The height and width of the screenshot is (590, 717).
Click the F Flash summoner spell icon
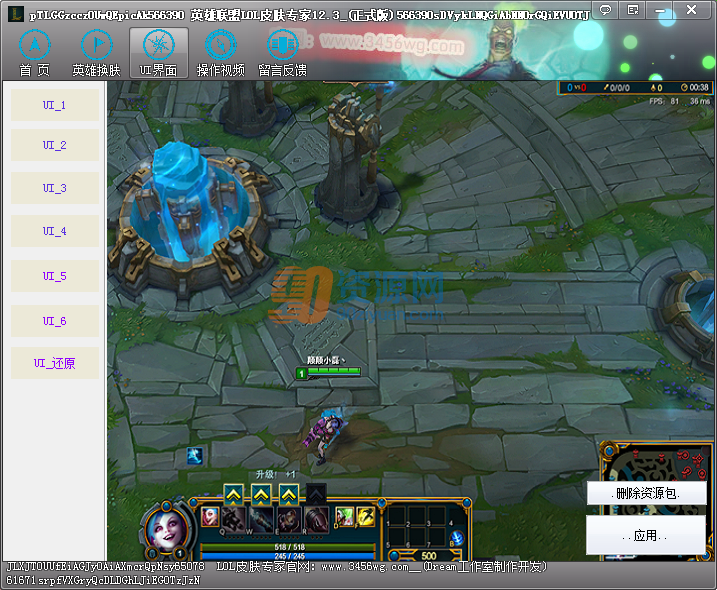tap(365, 517)
